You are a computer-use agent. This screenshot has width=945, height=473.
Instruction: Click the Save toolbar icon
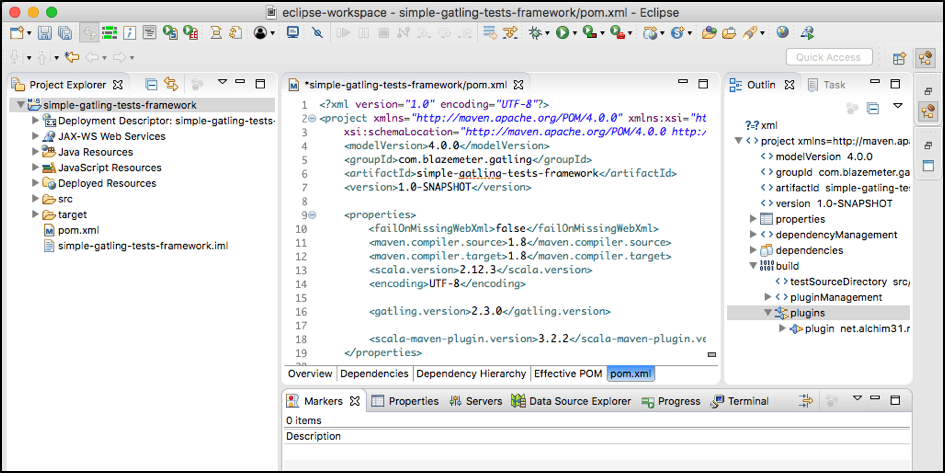(45, 34)
